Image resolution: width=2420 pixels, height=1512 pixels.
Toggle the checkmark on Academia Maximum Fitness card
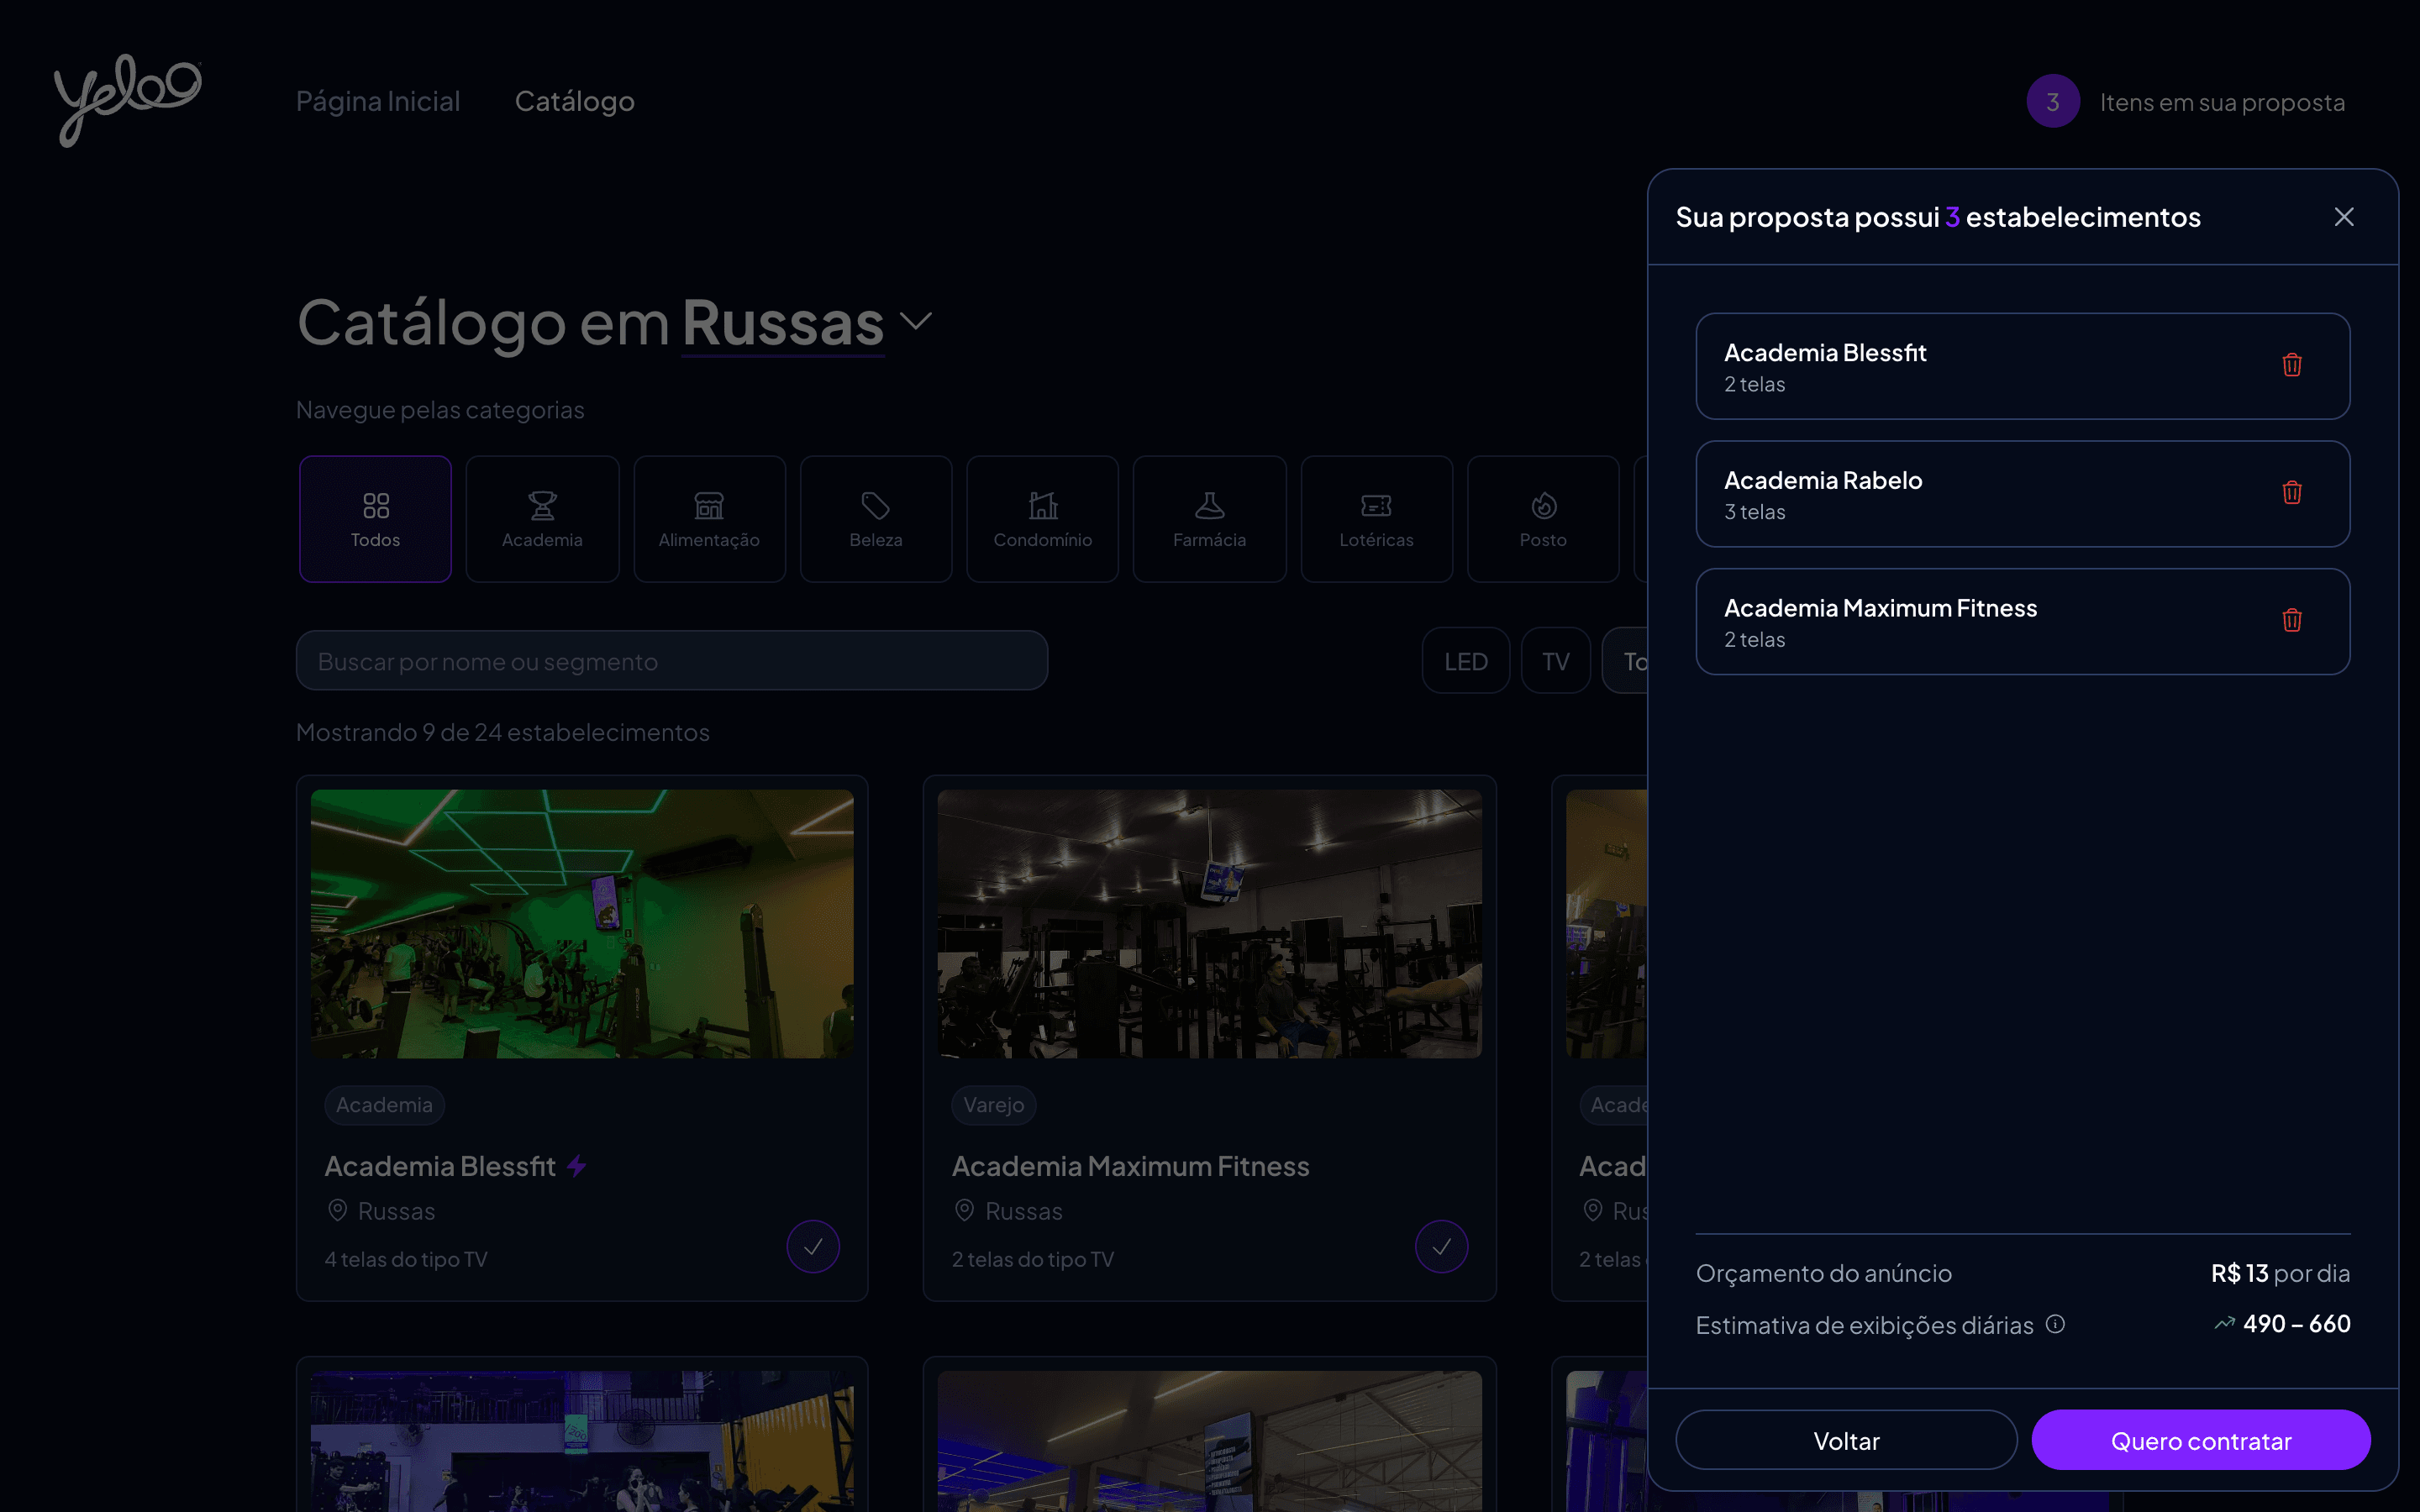click(1441, 1247)
